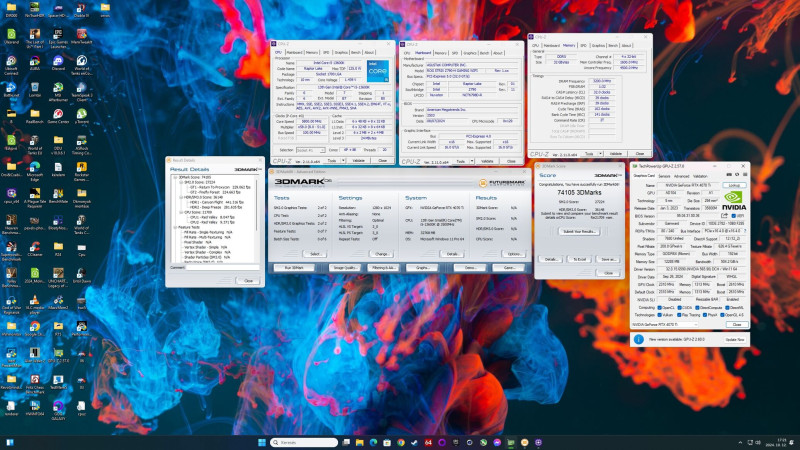800x450 pixels.
Task: Toggle the PhysX checkbox
Action: (705, 315)
